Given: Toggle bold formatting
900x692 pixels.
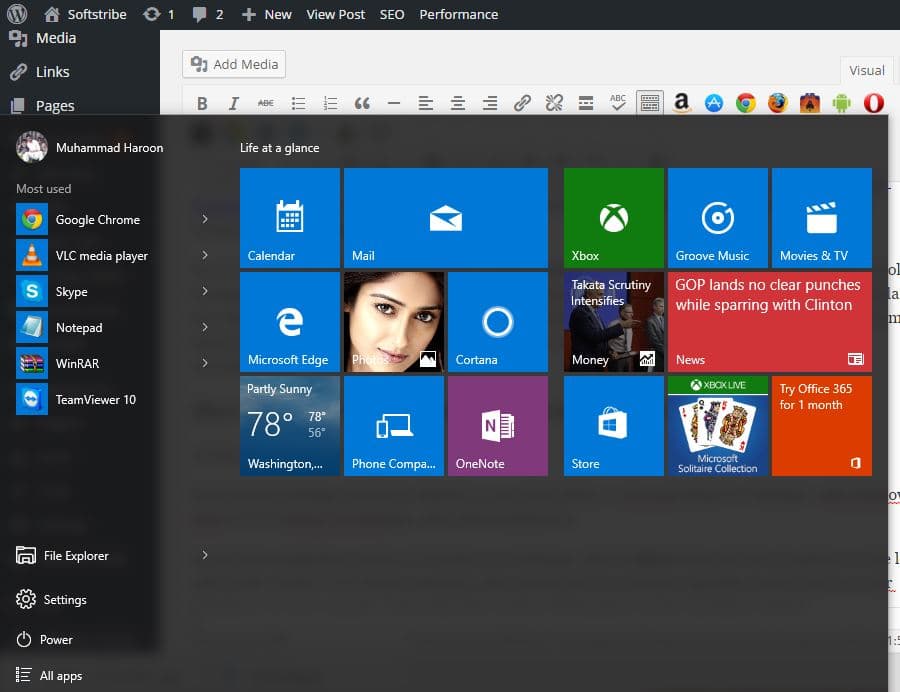Looking at the screenshot, I should click(201, 102).
